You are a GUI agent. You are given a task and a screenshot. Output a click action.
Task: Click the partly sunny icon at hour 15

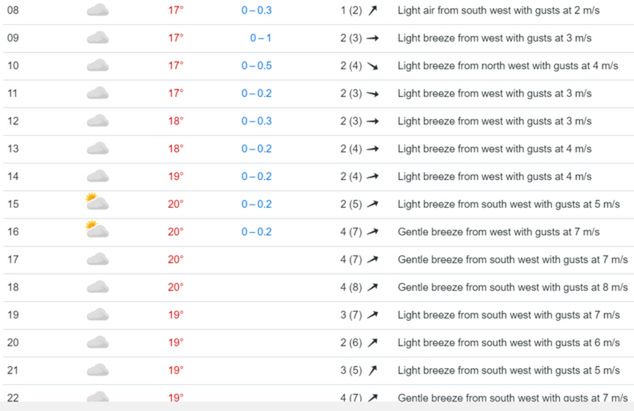(97, 203)
